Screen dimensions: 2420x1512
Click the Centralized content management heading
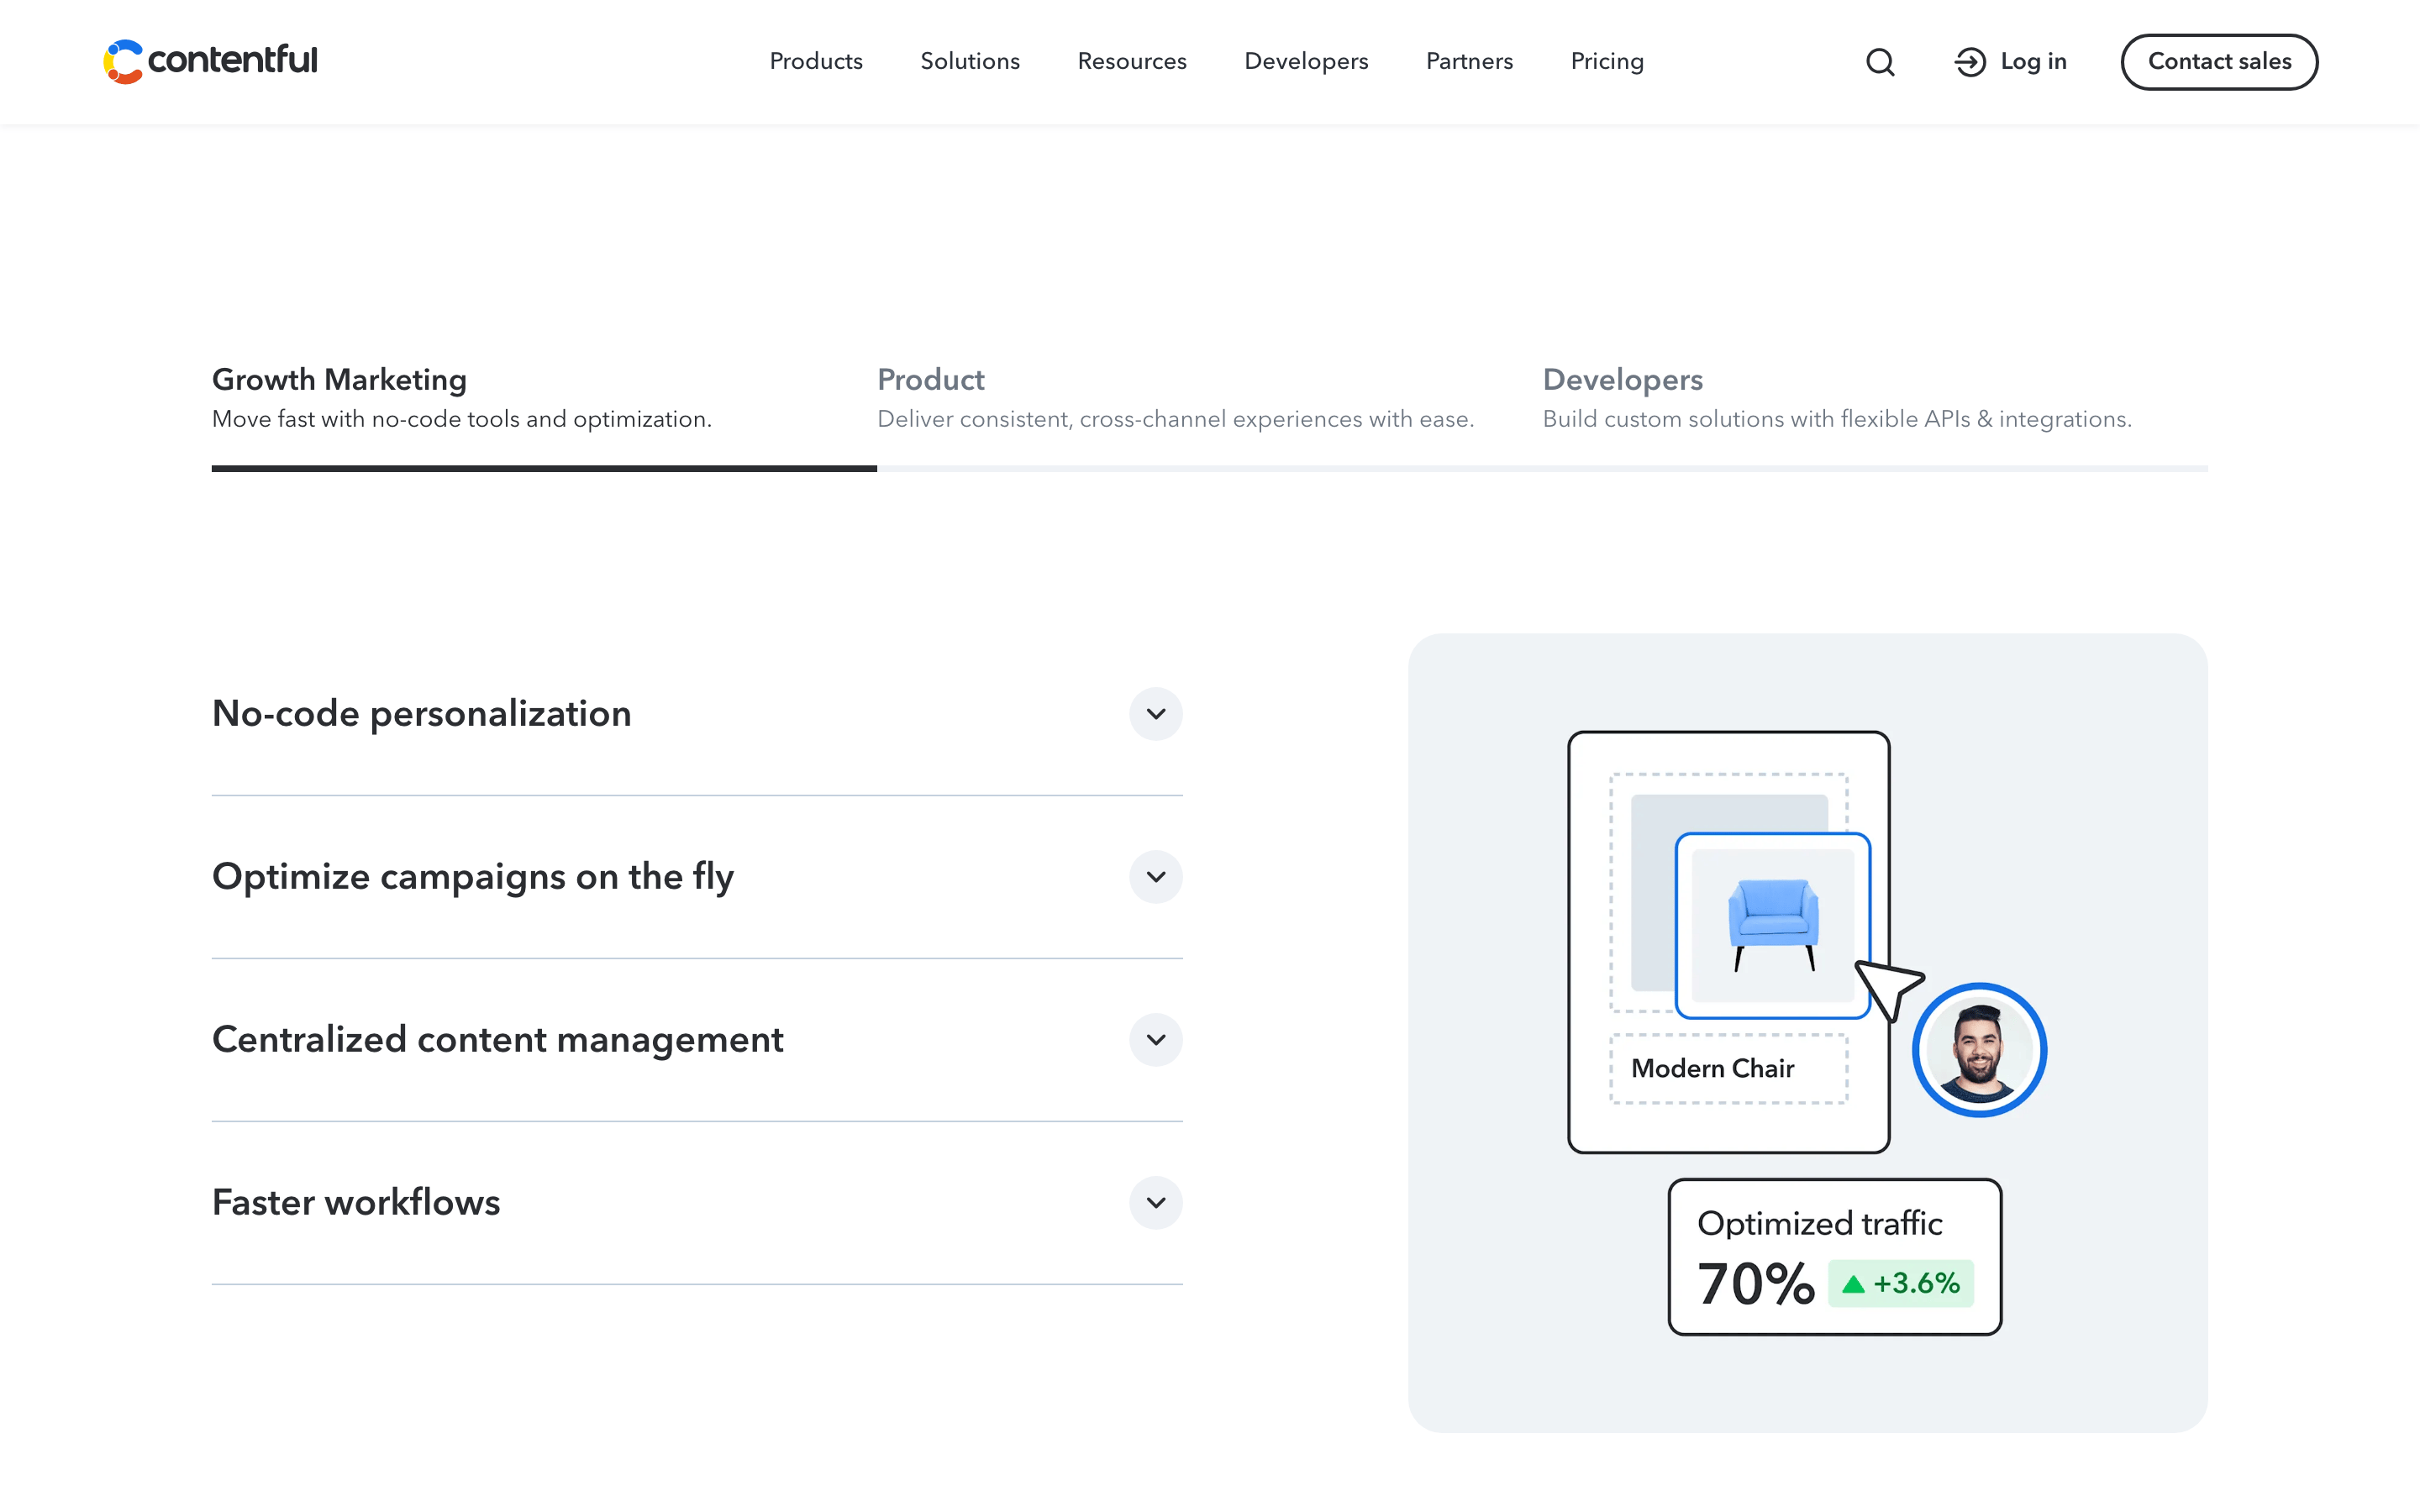[x=498, y=1040]
